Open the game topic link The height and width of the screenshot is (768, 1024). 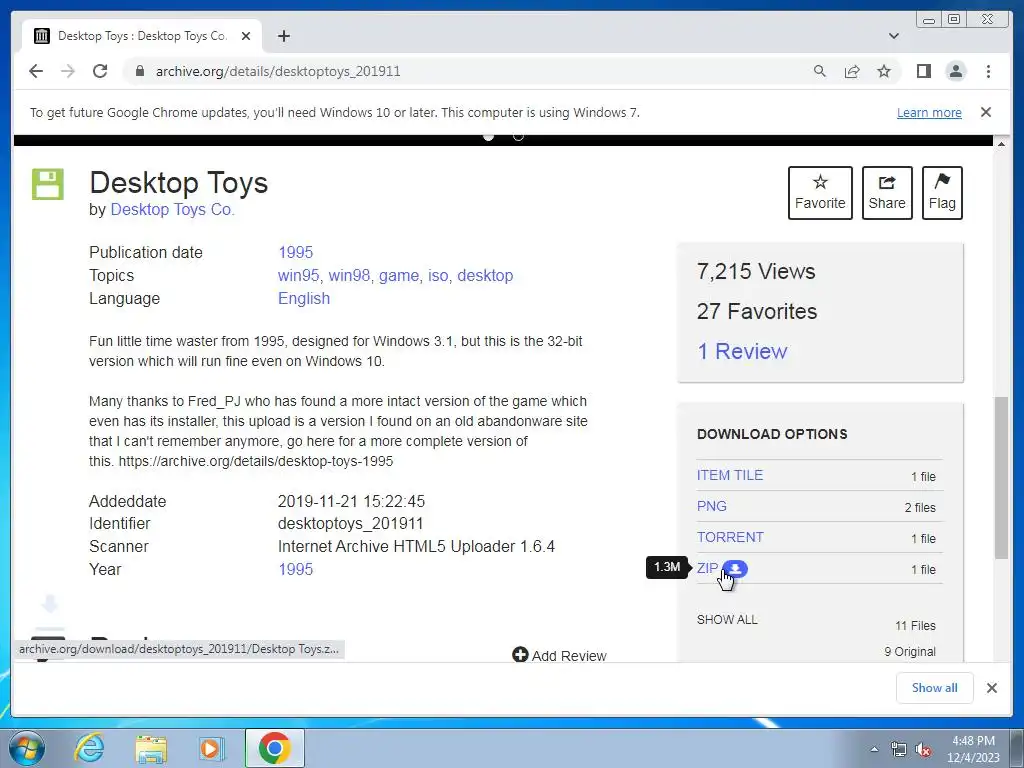pos(398,276)
